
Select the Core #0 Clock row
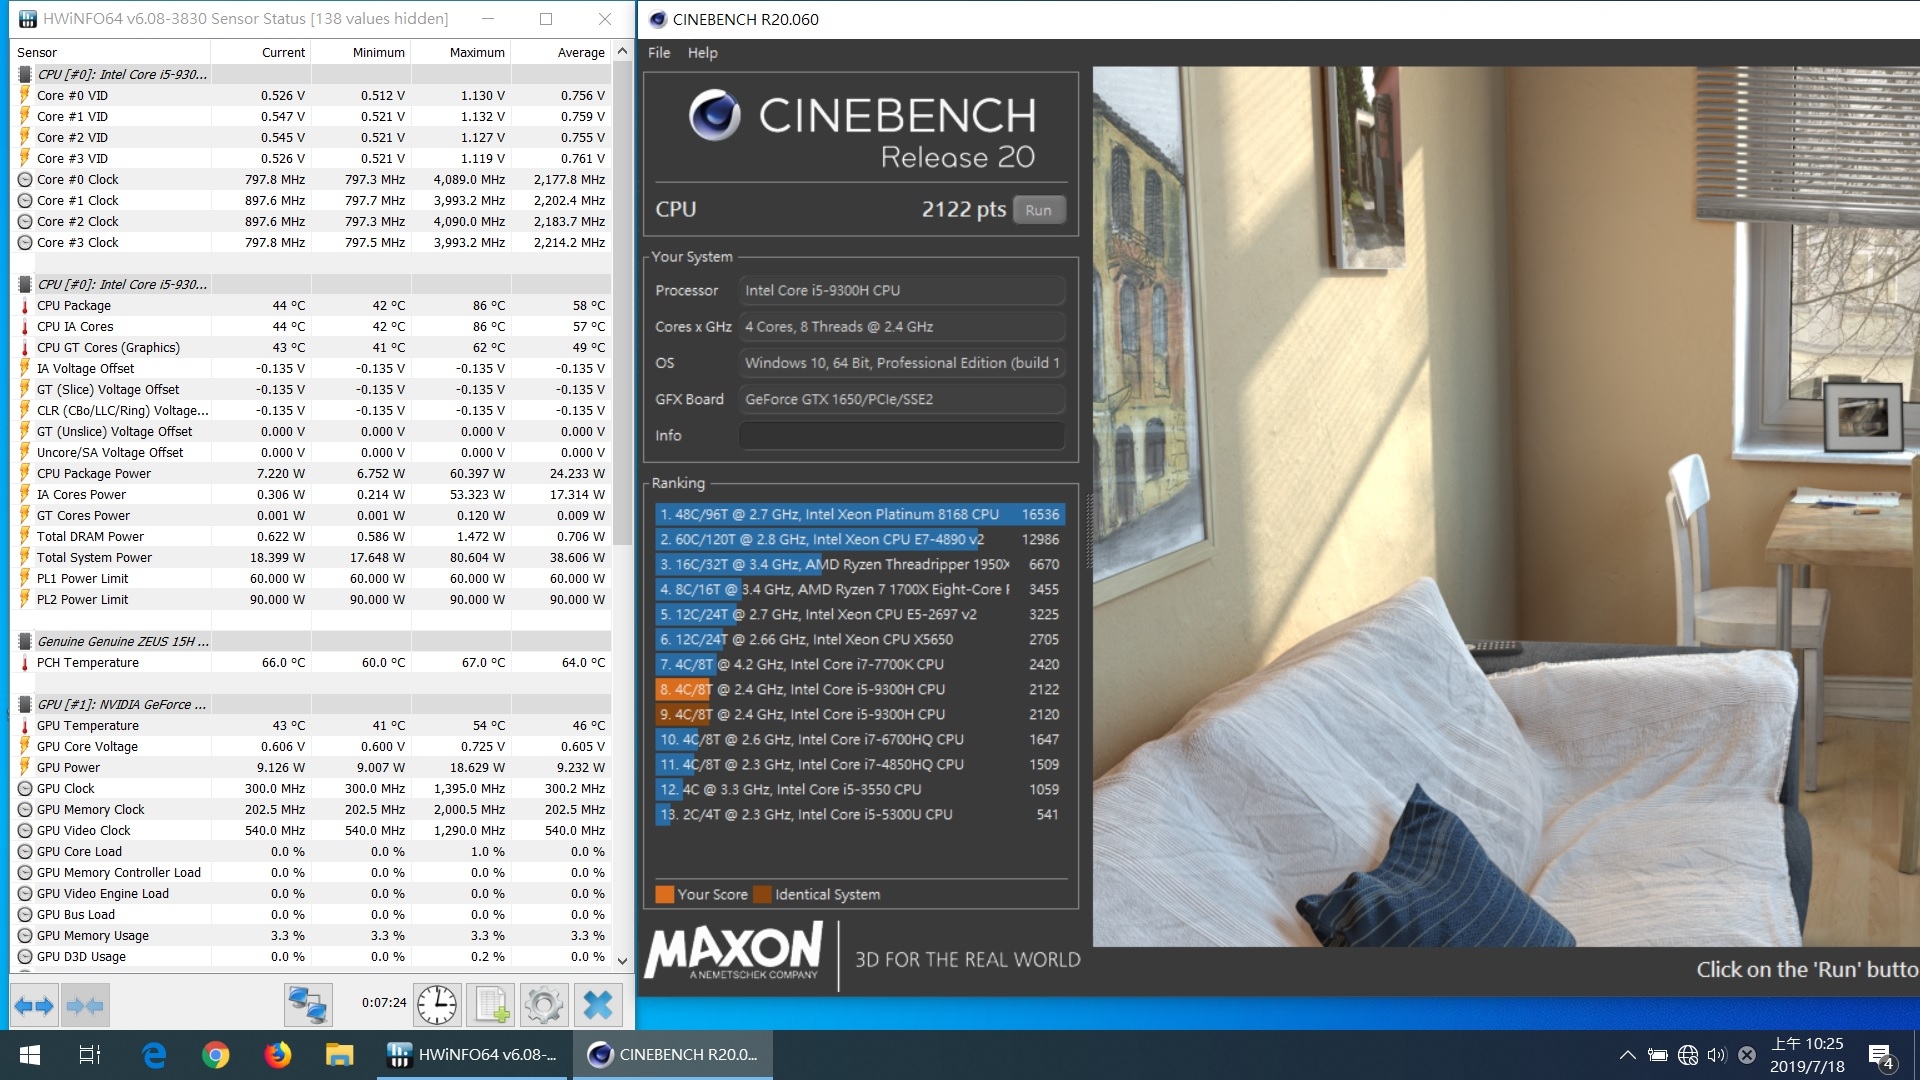pyautogui.click(x=312, y=179)
